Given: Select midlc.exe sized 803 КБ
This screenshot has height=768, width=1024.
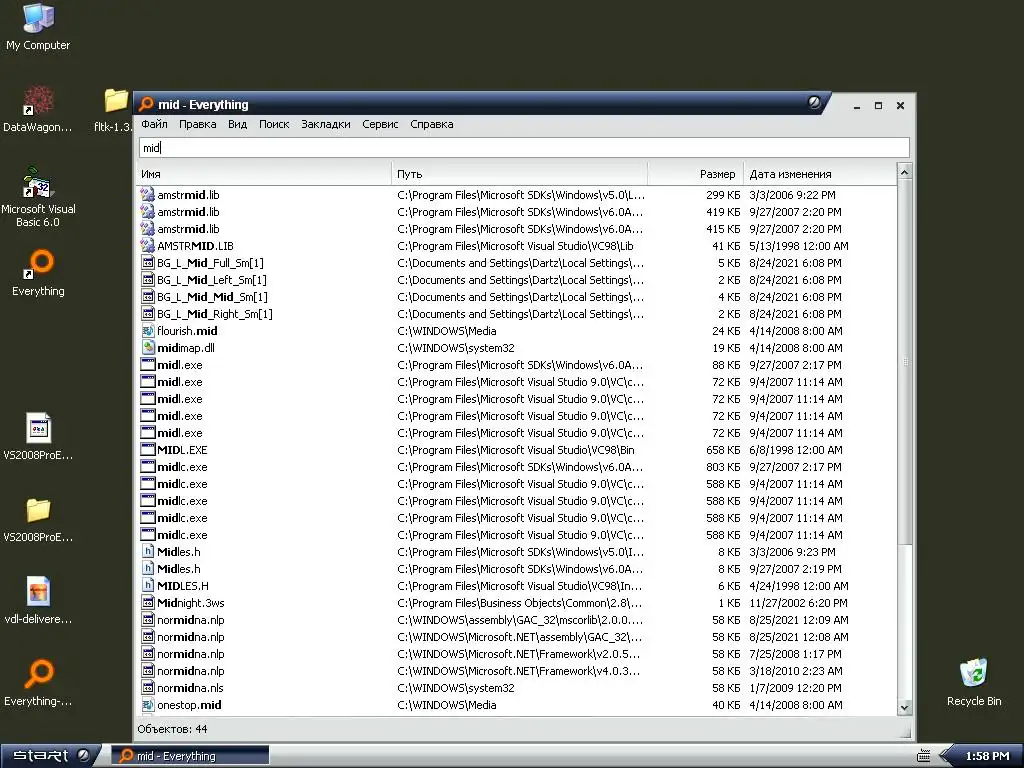Looking at the screenshot, I should click(182, 466).
